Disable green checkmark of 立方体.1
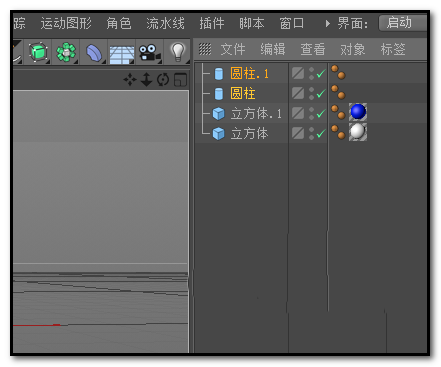This screenshot has width=441, height=367. coord(321,114)
